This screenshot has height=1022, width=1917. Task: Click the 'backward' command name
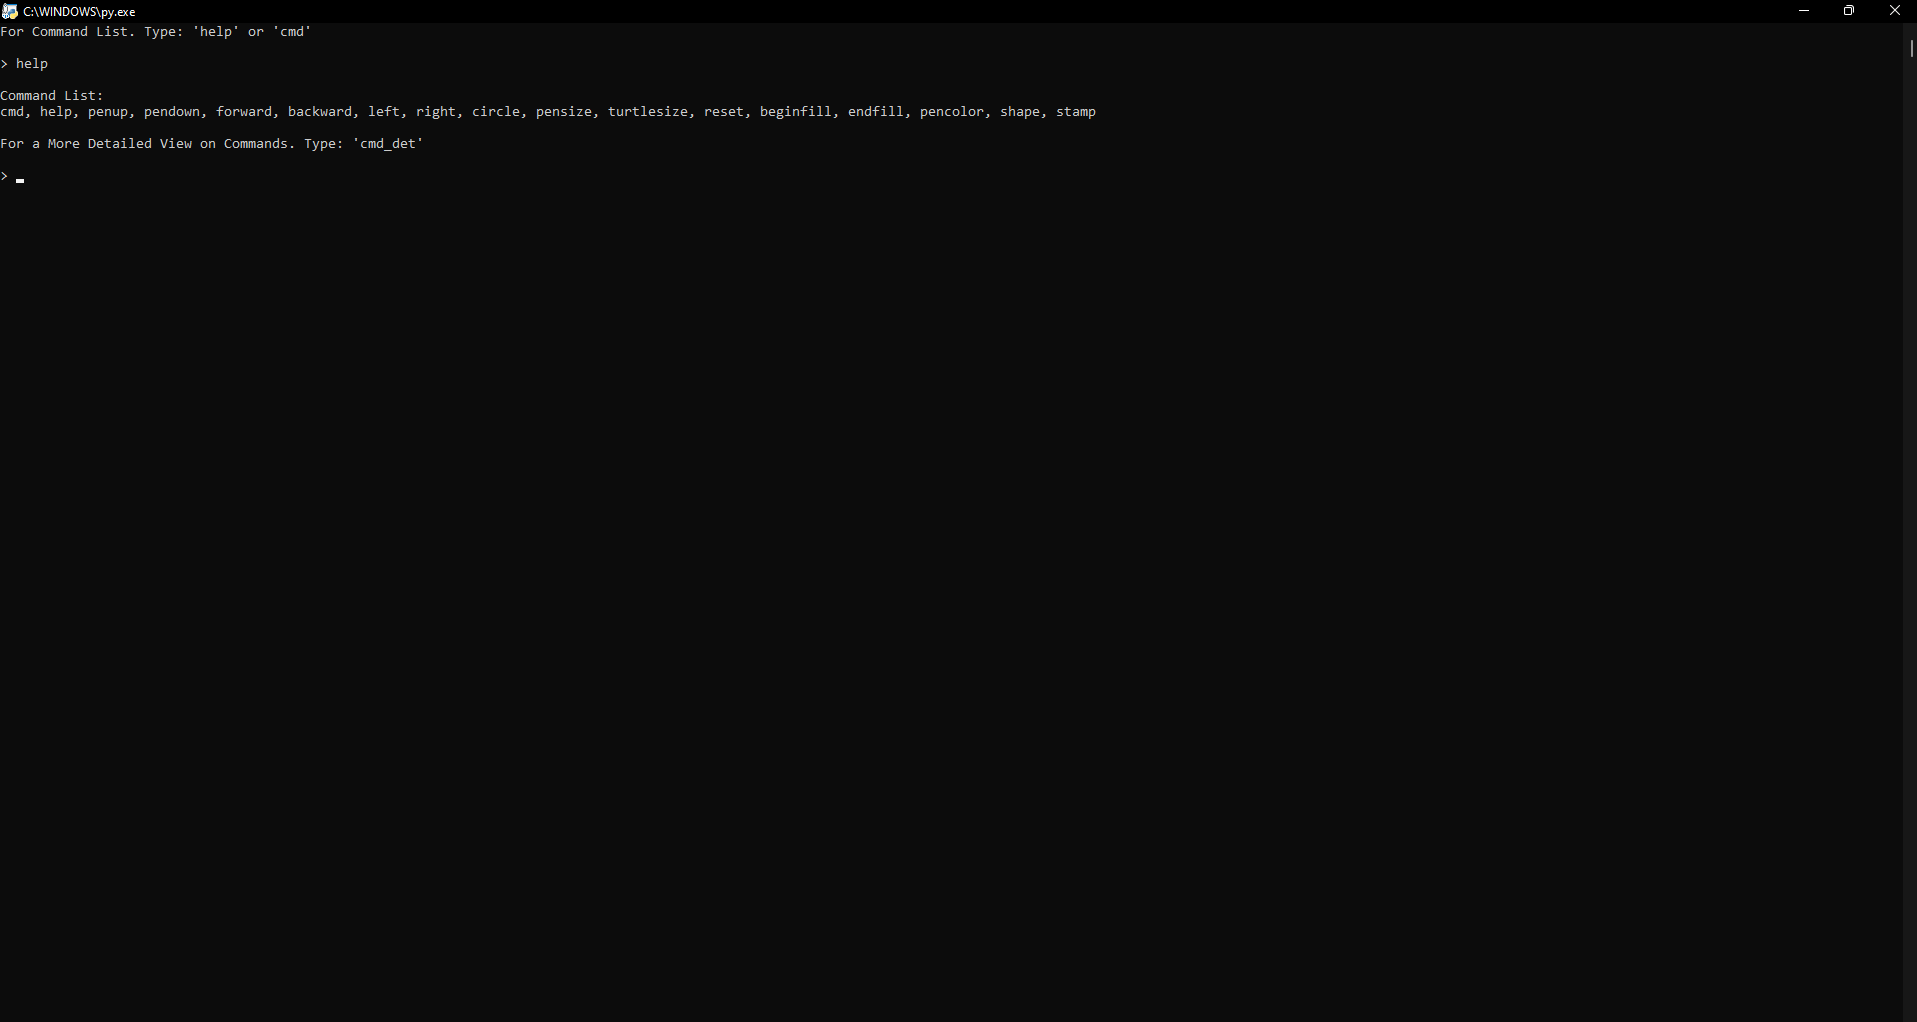click(320, 112)
